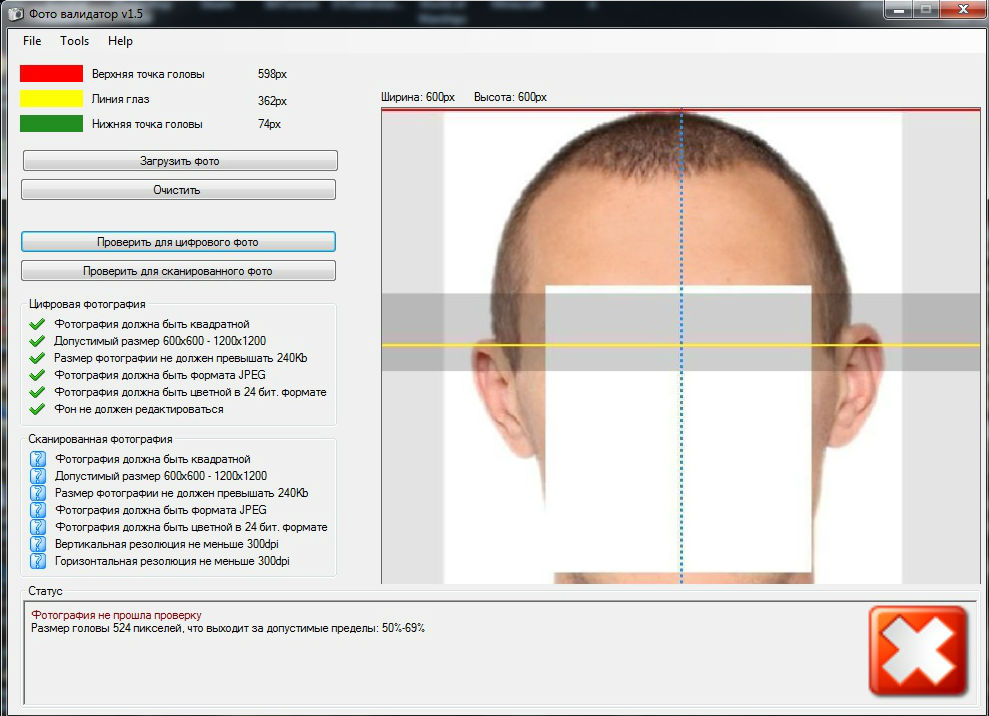The height and width of the screenshot is (716, 989).
Task: Click the large red X failure icon
Action: (x=918, y=651)
